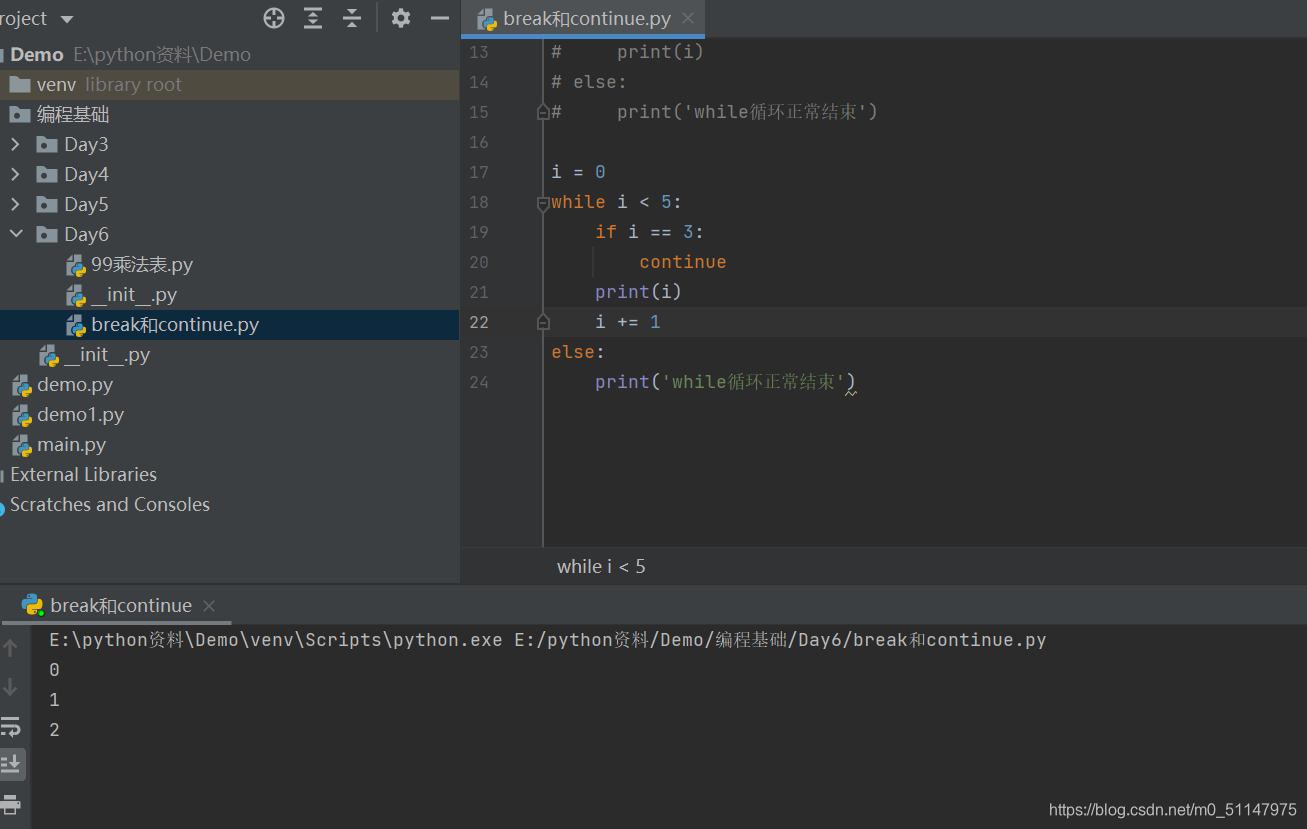Click the Python file icon on editor tab
The width and height of the screenshot is (1307, 829).
click(x=487, y=19)
